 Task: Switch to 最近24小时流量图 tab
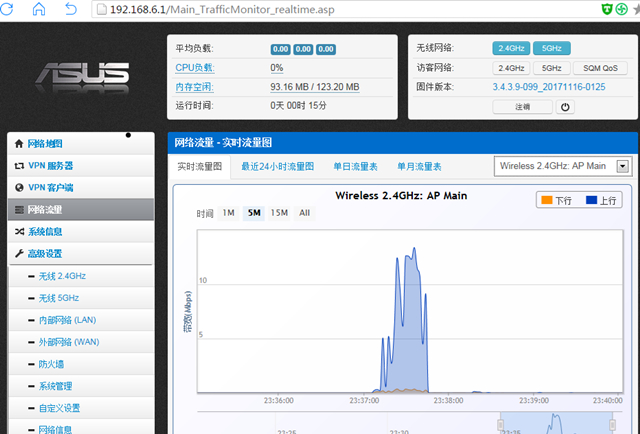point(278,167)
